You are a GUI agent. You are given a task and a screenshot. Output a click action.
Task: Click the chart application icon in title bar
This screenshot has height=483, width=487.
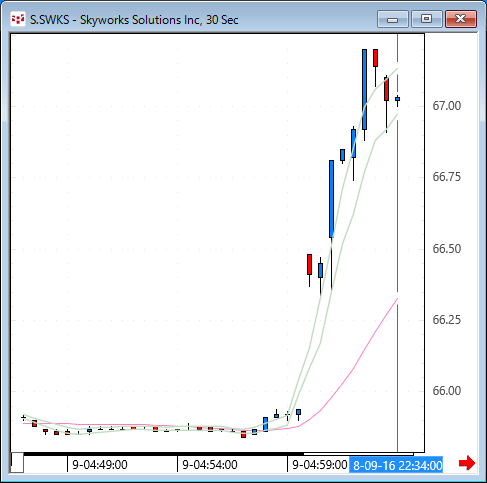click(x=18, y=19)
